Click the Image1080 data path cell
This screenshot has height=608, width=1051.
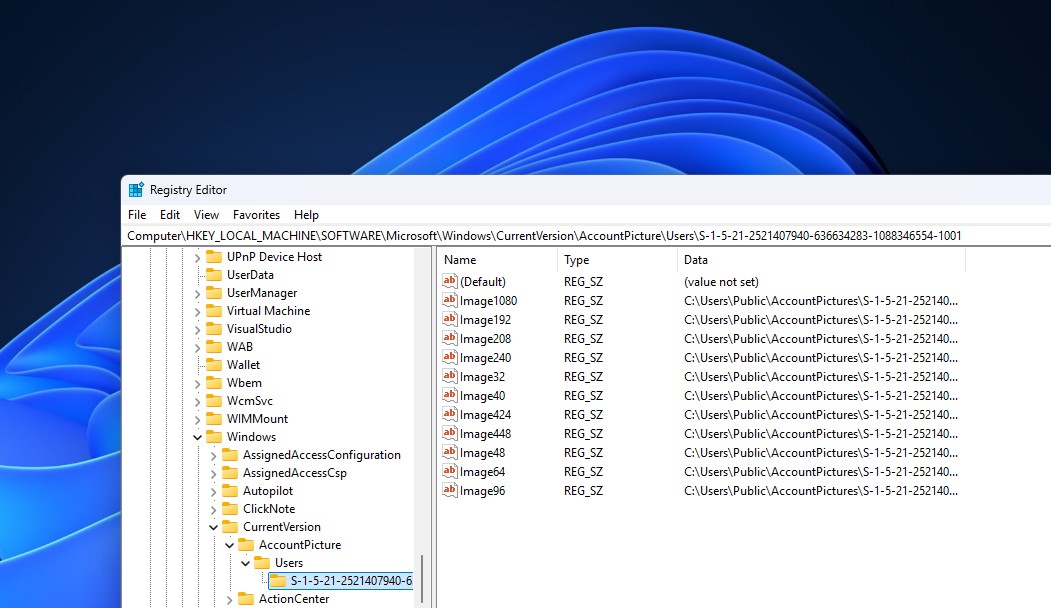click(820, 300)
